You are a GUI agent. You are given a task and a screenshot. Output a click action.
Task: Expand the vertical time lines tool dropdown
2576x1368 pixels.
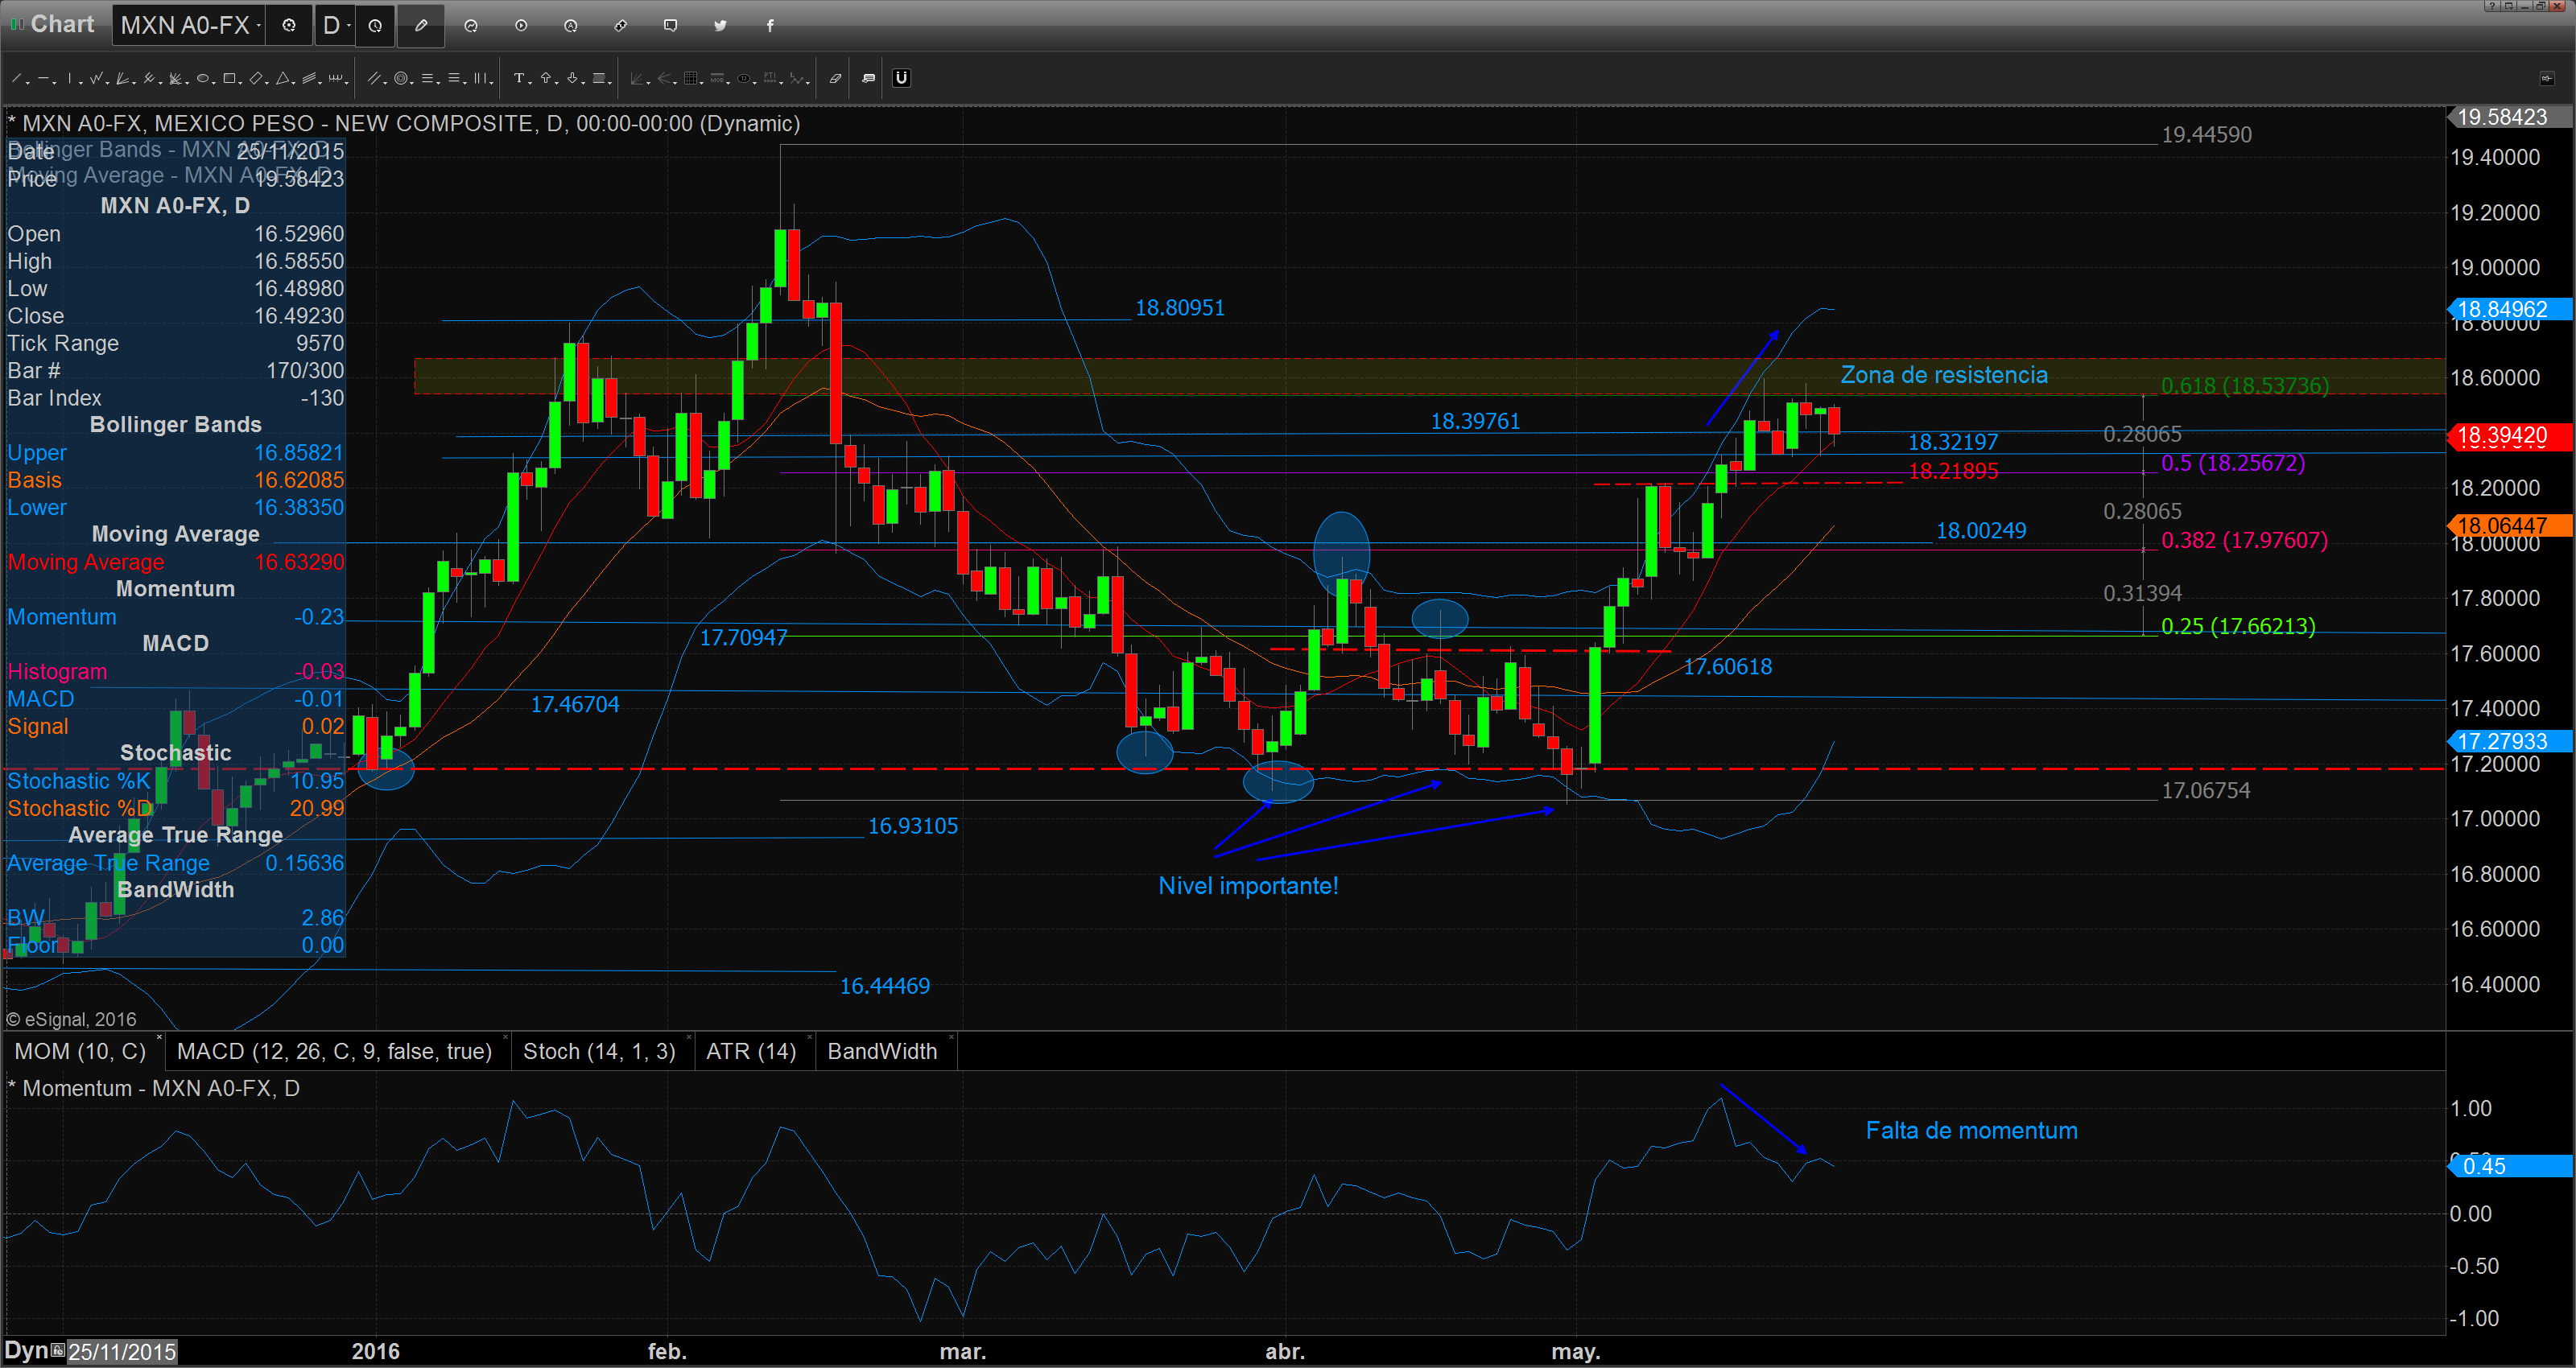click(x=492, y=83)
